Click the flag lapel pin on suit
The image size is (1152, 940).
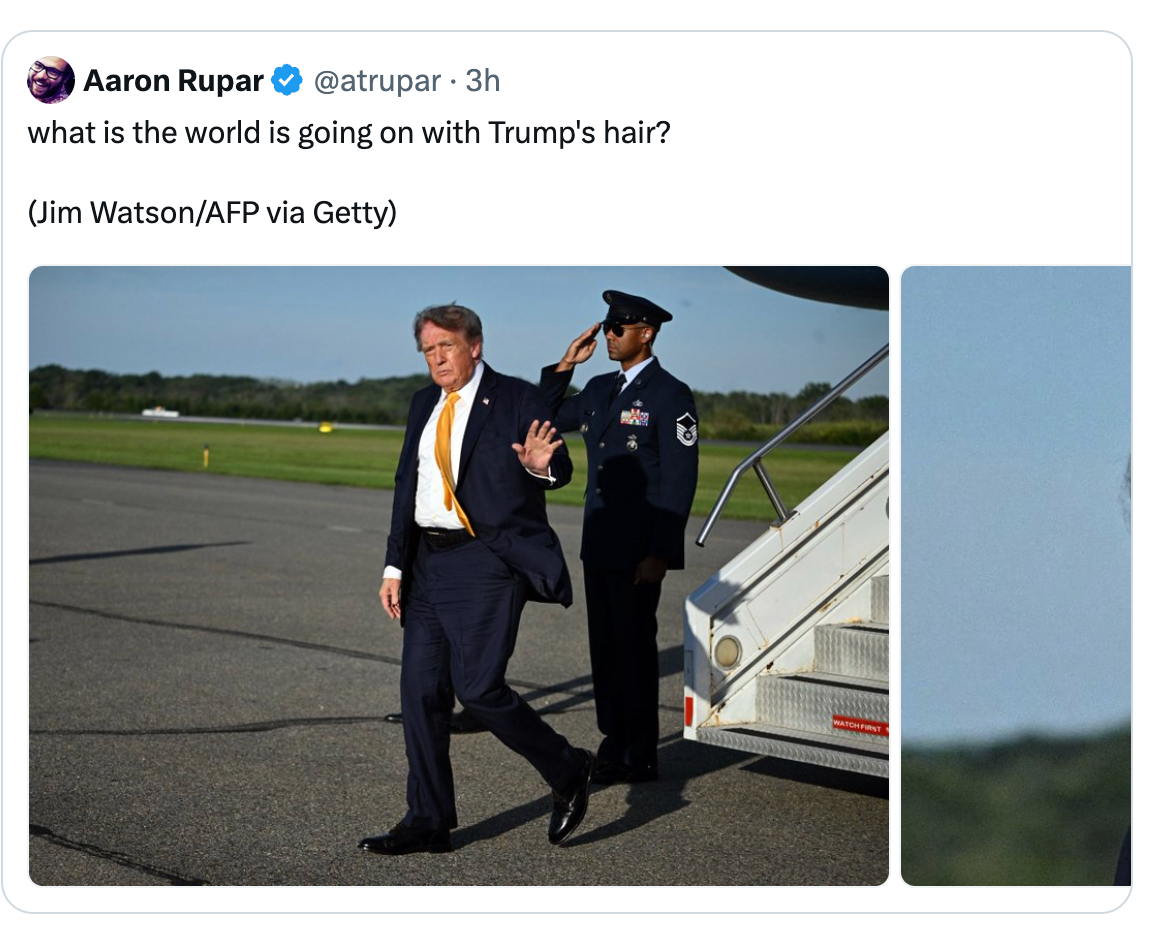(x=486, y=401)
